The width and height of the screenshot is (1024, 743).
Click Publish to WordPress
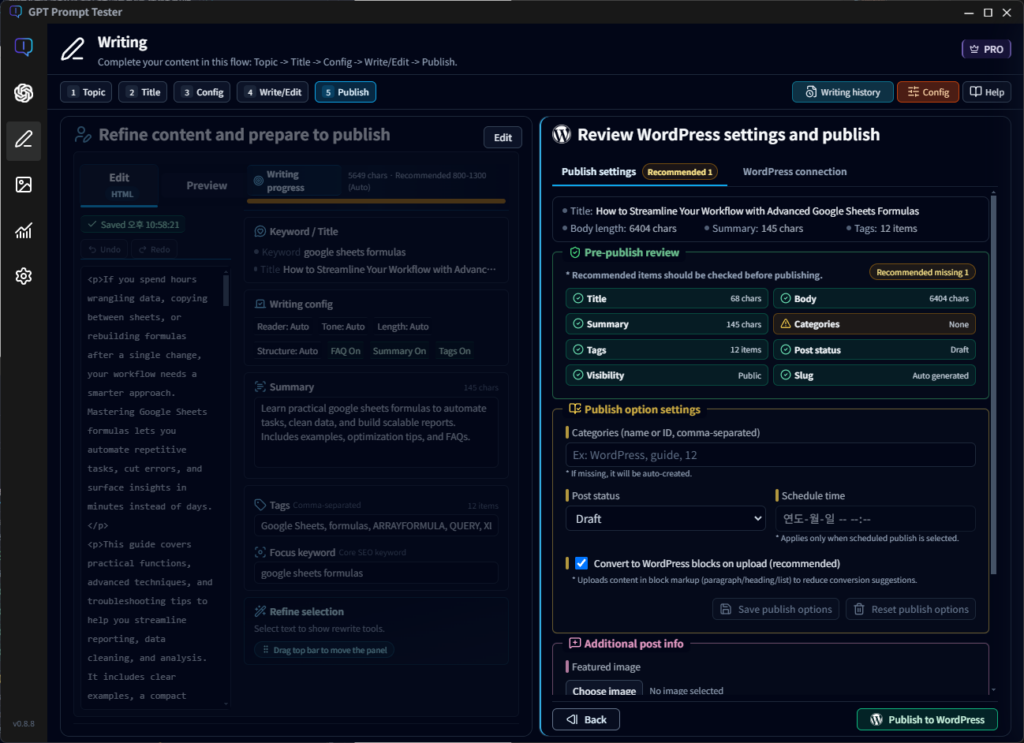tap(926, 719)
